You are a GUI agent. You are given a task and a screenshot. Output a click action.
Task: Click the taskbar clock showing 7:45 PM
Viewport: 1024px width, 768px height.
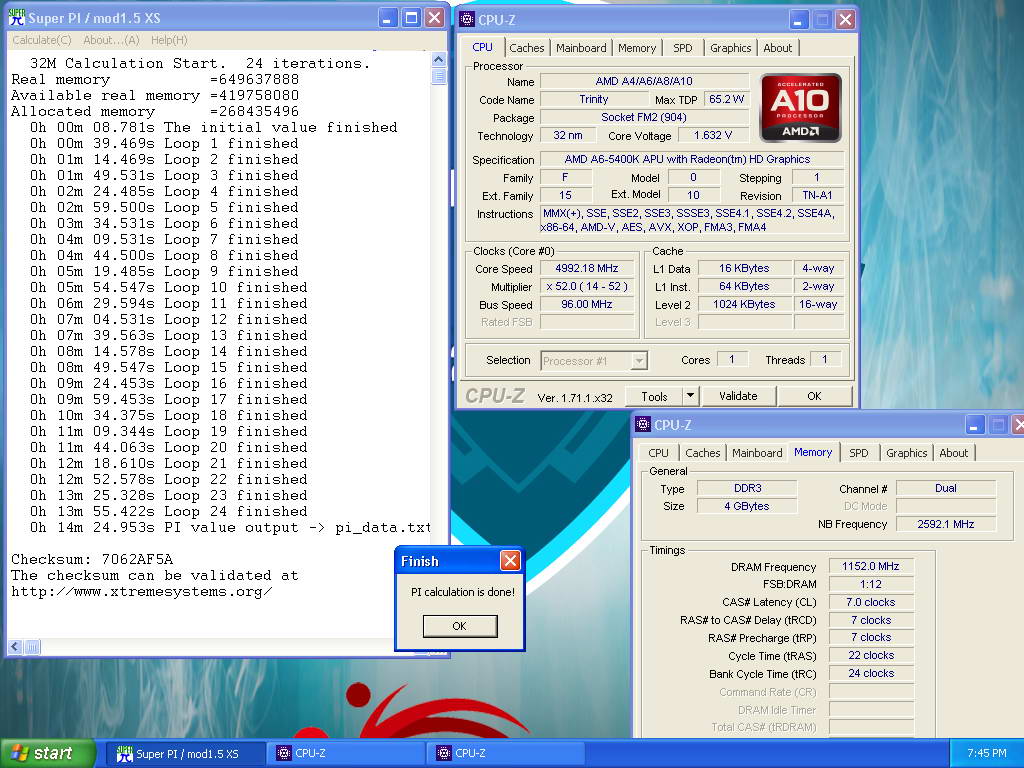pyautogui.click(x=987, y=753)
